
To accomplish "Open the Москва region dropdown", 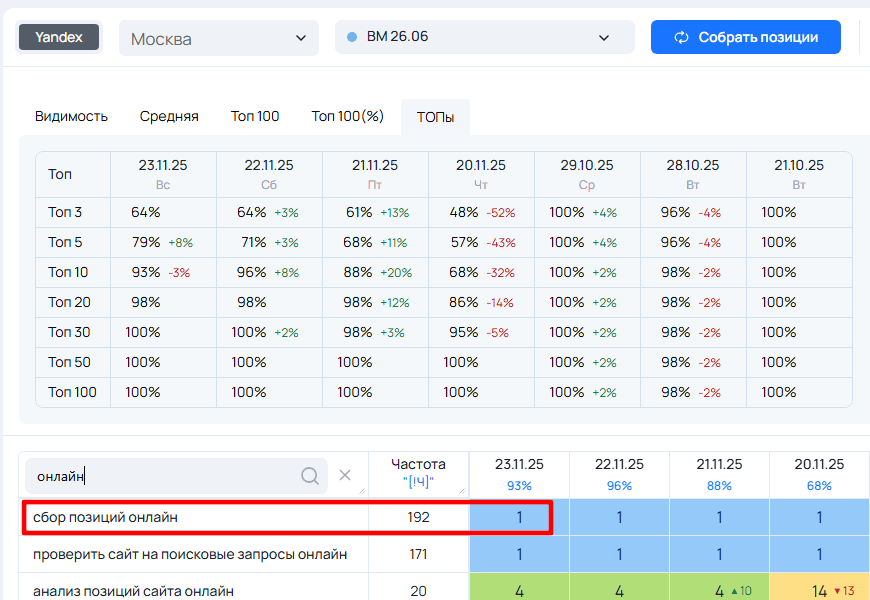I will click(x=218, y=38).
